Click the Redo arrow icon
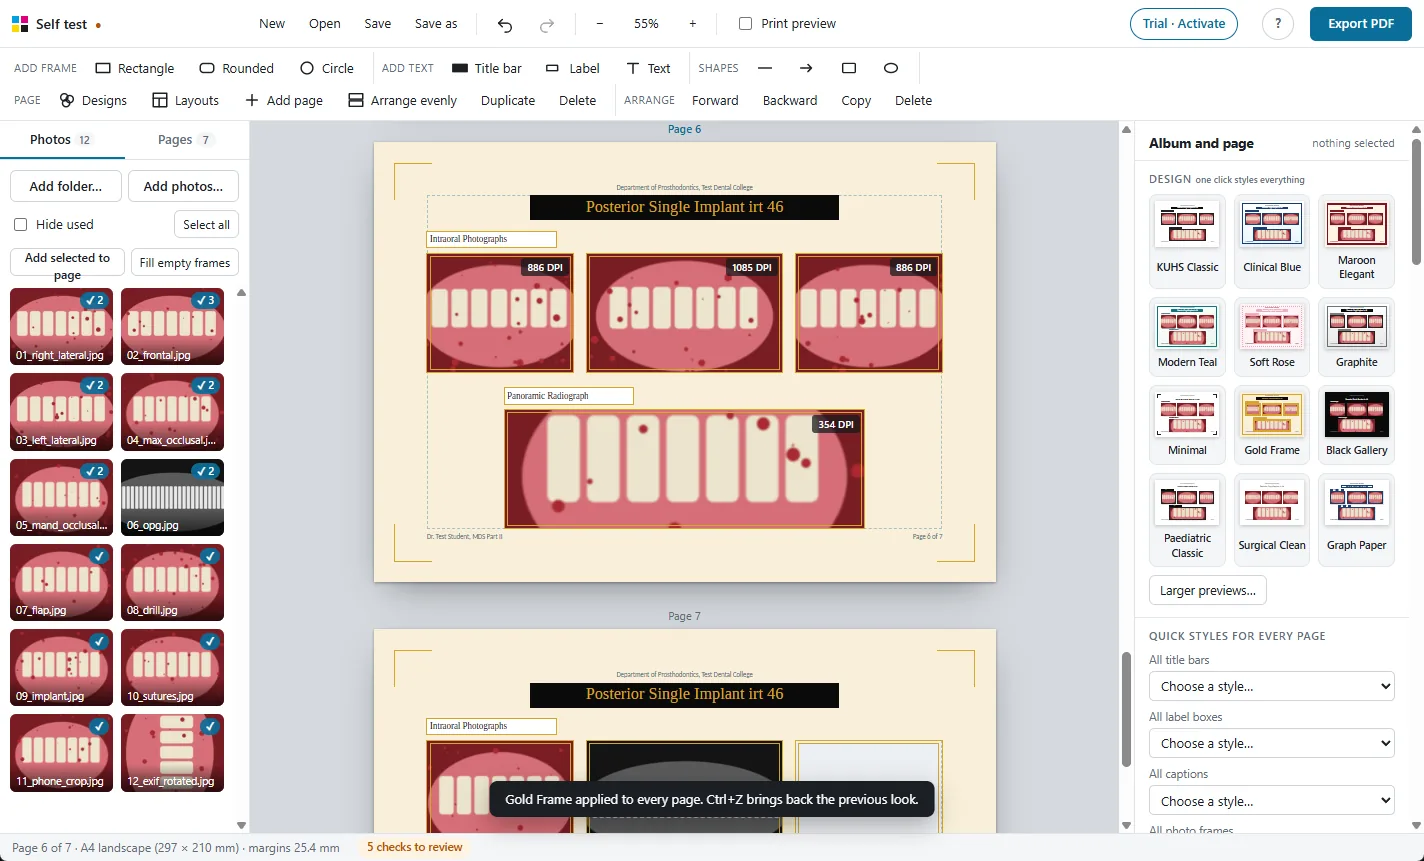The image size is (1424, 861). [547, 24]
